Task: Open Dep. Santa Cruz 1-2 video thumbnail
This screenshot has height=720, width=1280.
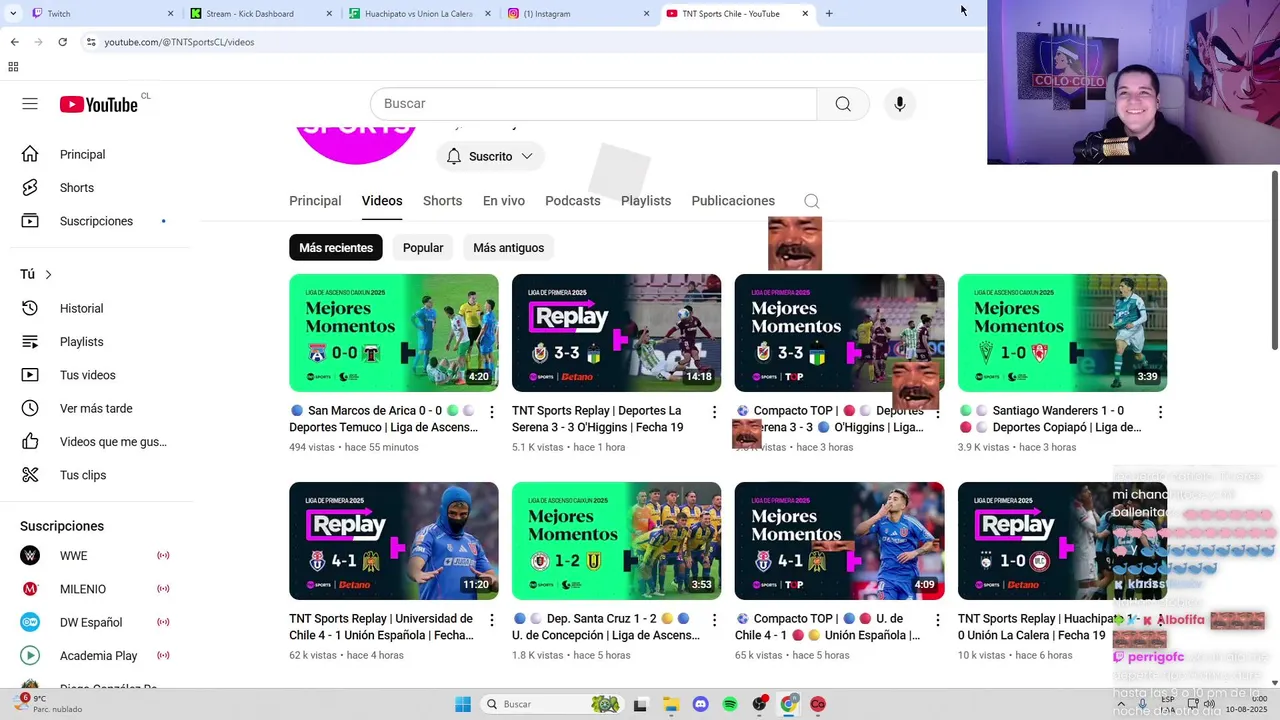Action: [616, 541]
